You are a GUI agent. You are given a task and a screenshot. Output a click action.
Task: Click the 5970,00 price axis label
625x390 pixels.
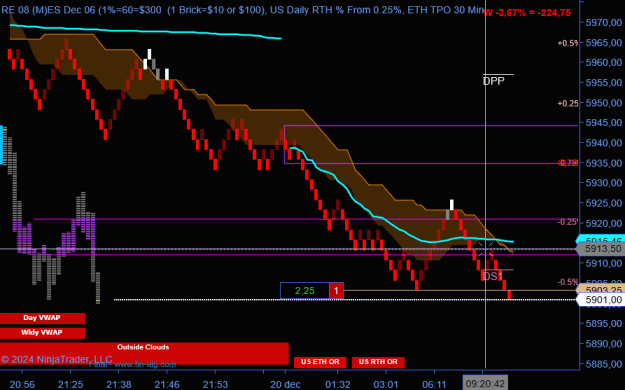point(604,23)
